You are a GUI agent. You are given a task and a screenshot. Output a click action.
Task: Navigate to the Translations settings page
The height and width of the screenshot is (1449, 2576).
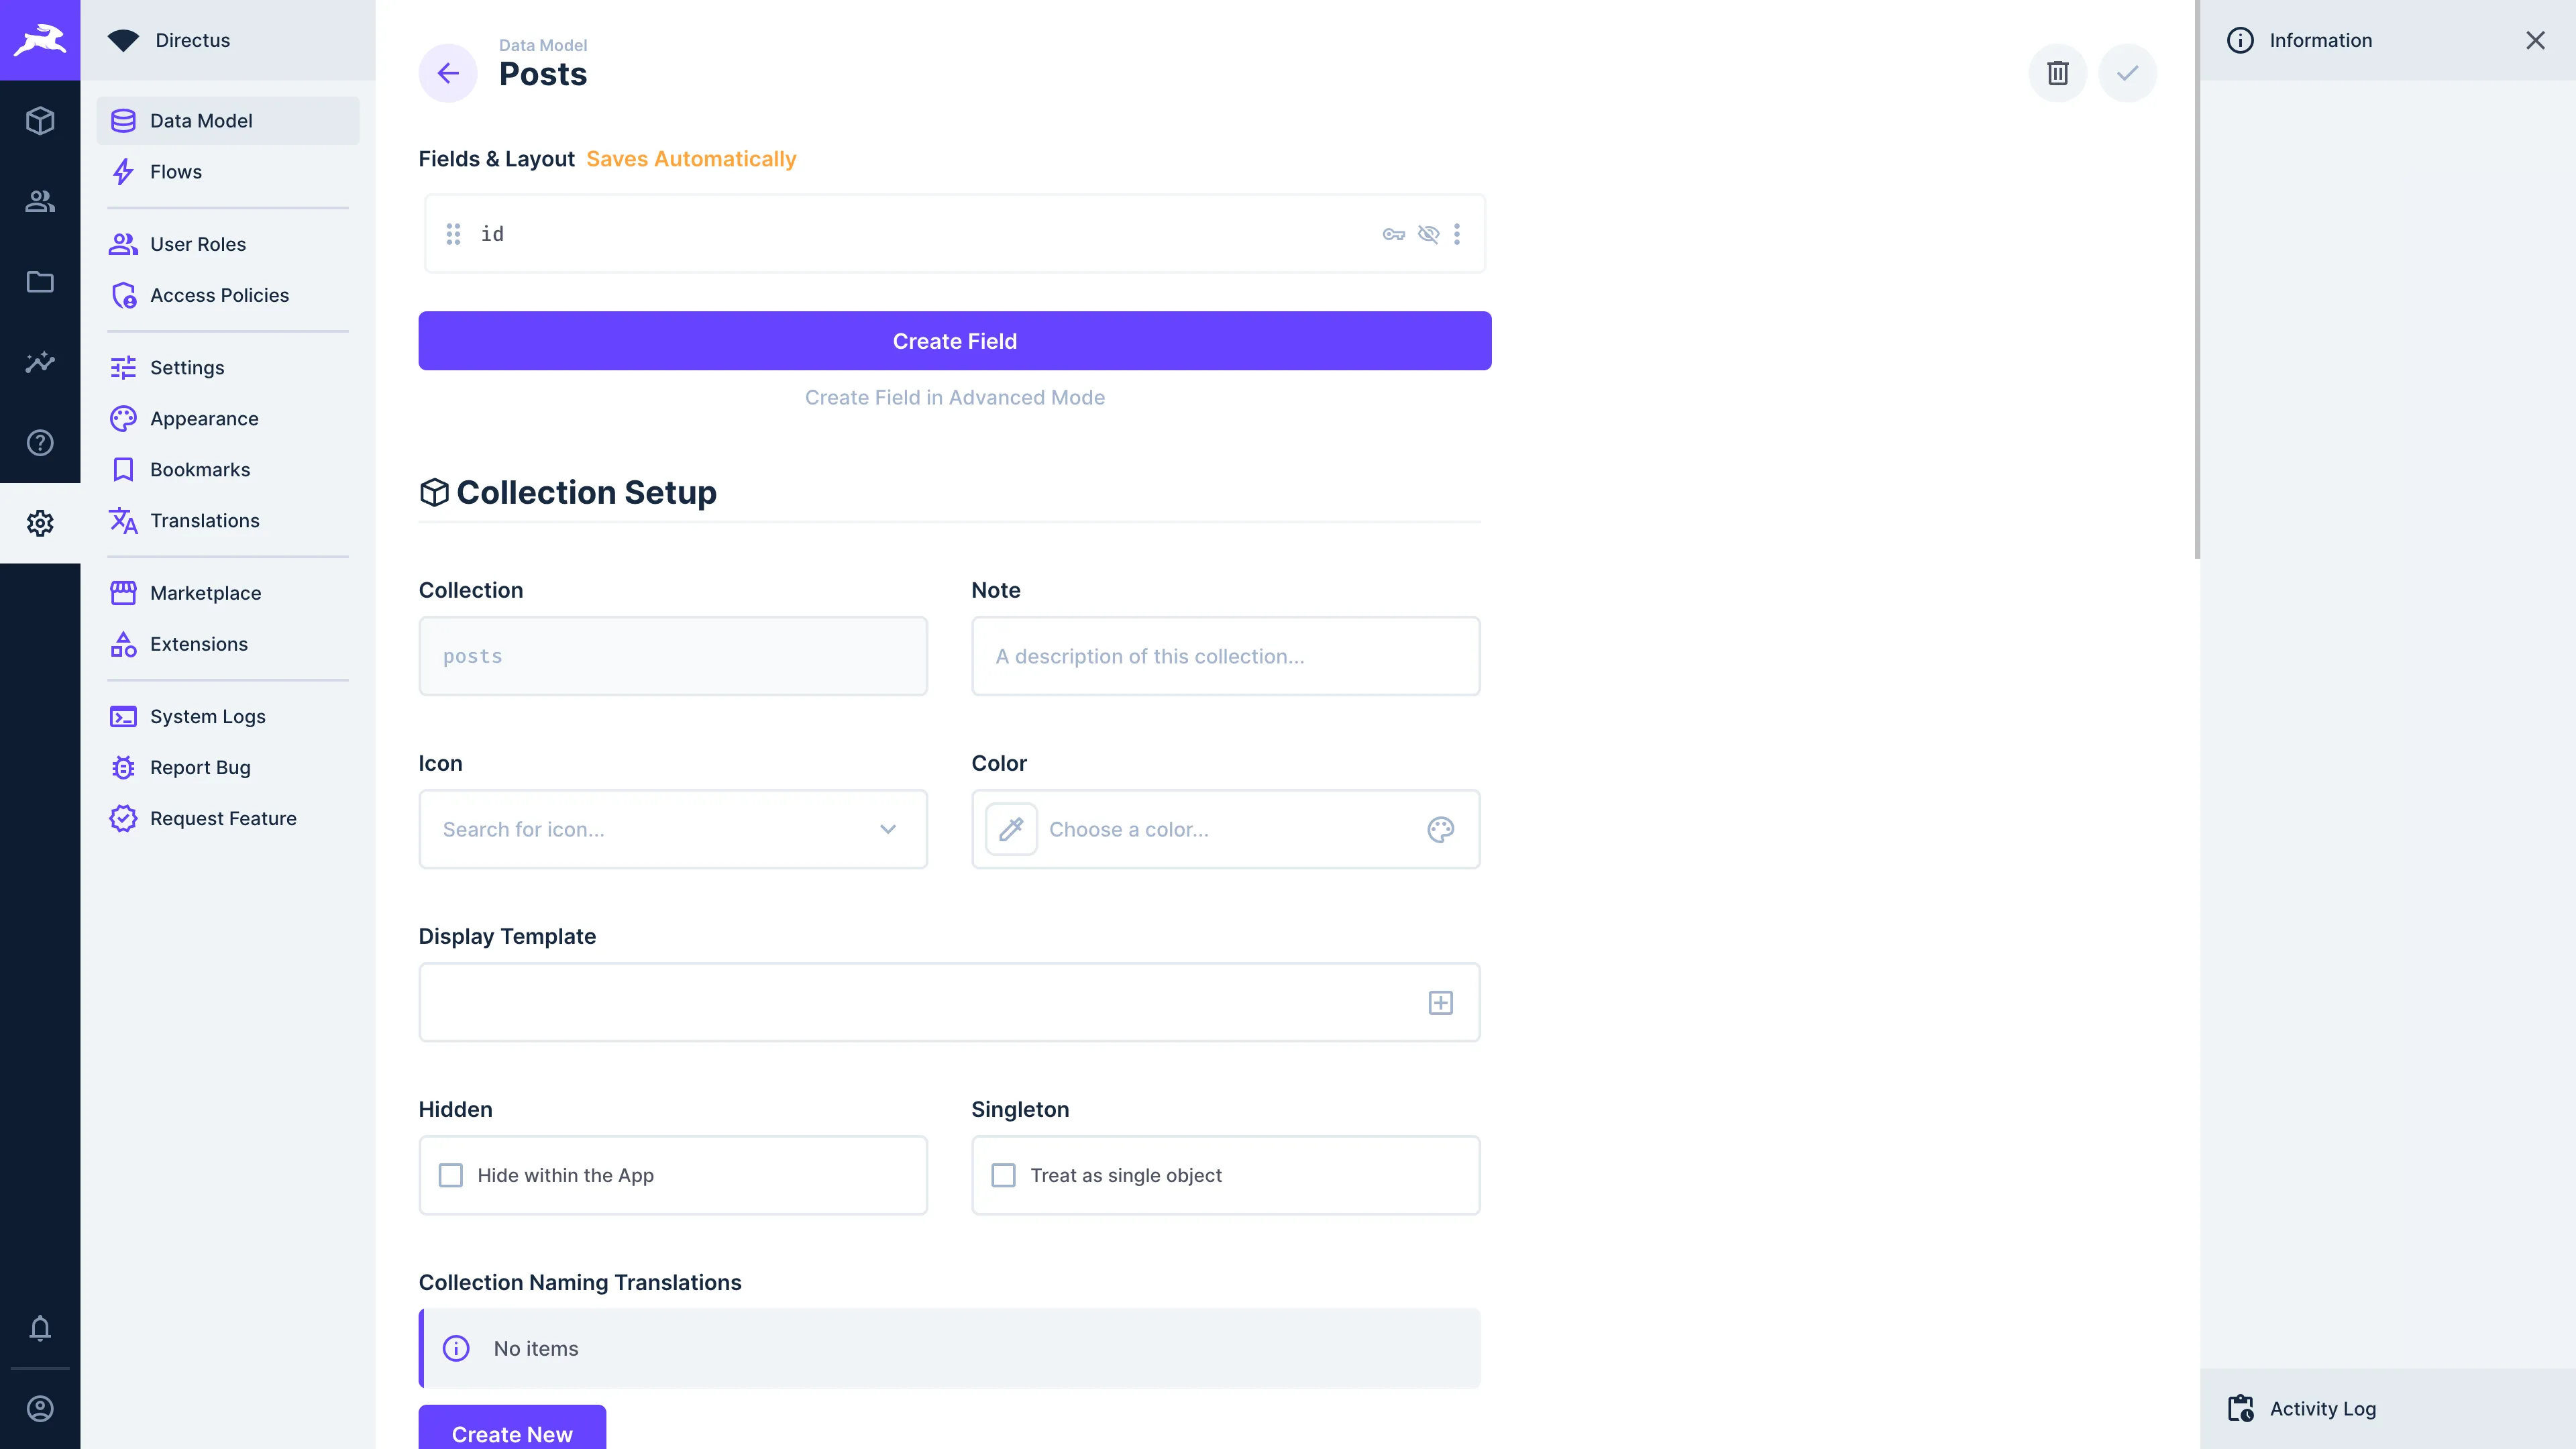point(204,520)
